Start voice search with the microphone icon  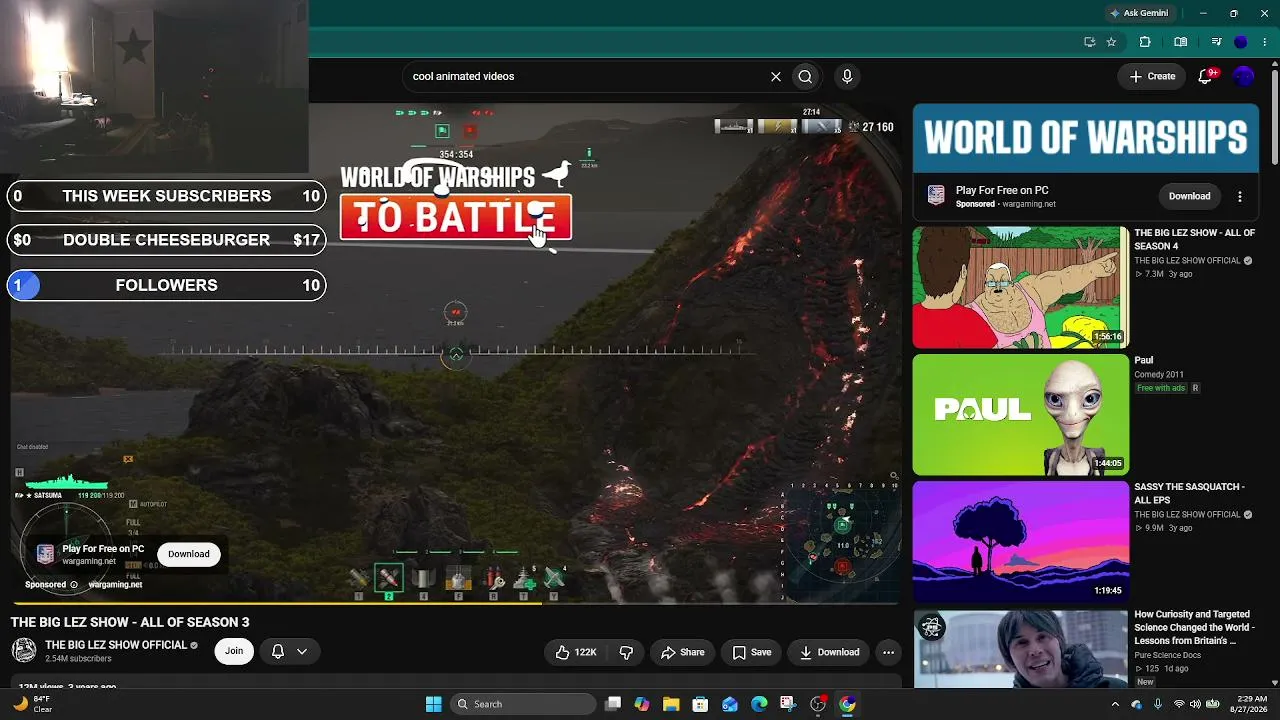(847, 76)
